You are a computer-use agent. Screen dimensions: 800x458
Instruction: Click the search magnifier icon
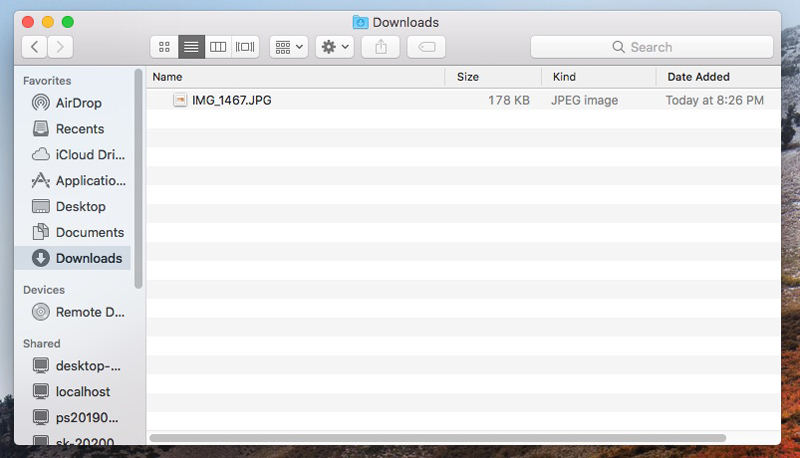coord(618,47)
